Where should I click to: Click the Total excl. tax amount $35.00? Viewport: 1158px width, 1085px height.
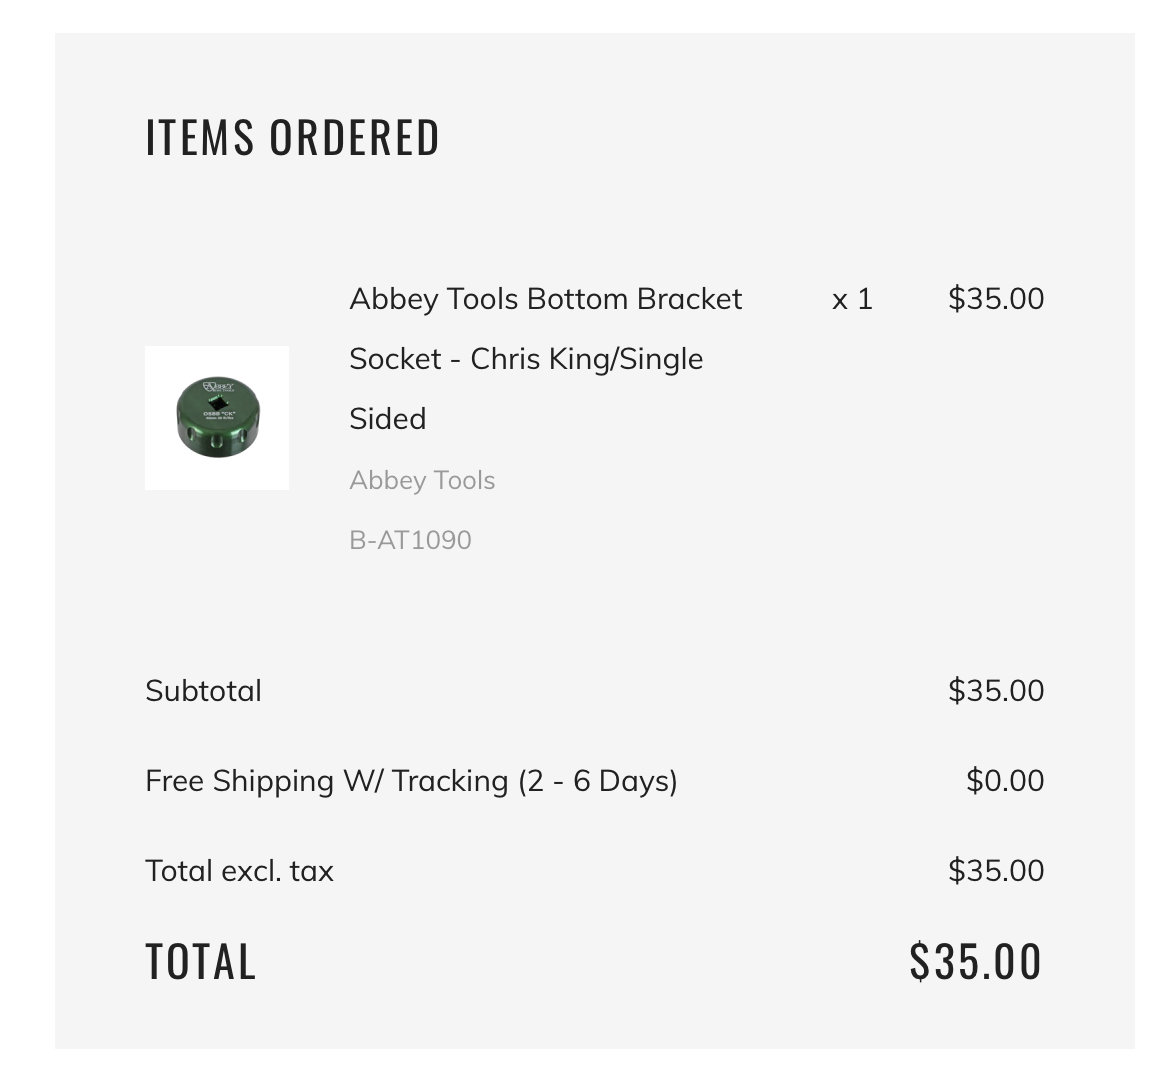pos(996,871)
